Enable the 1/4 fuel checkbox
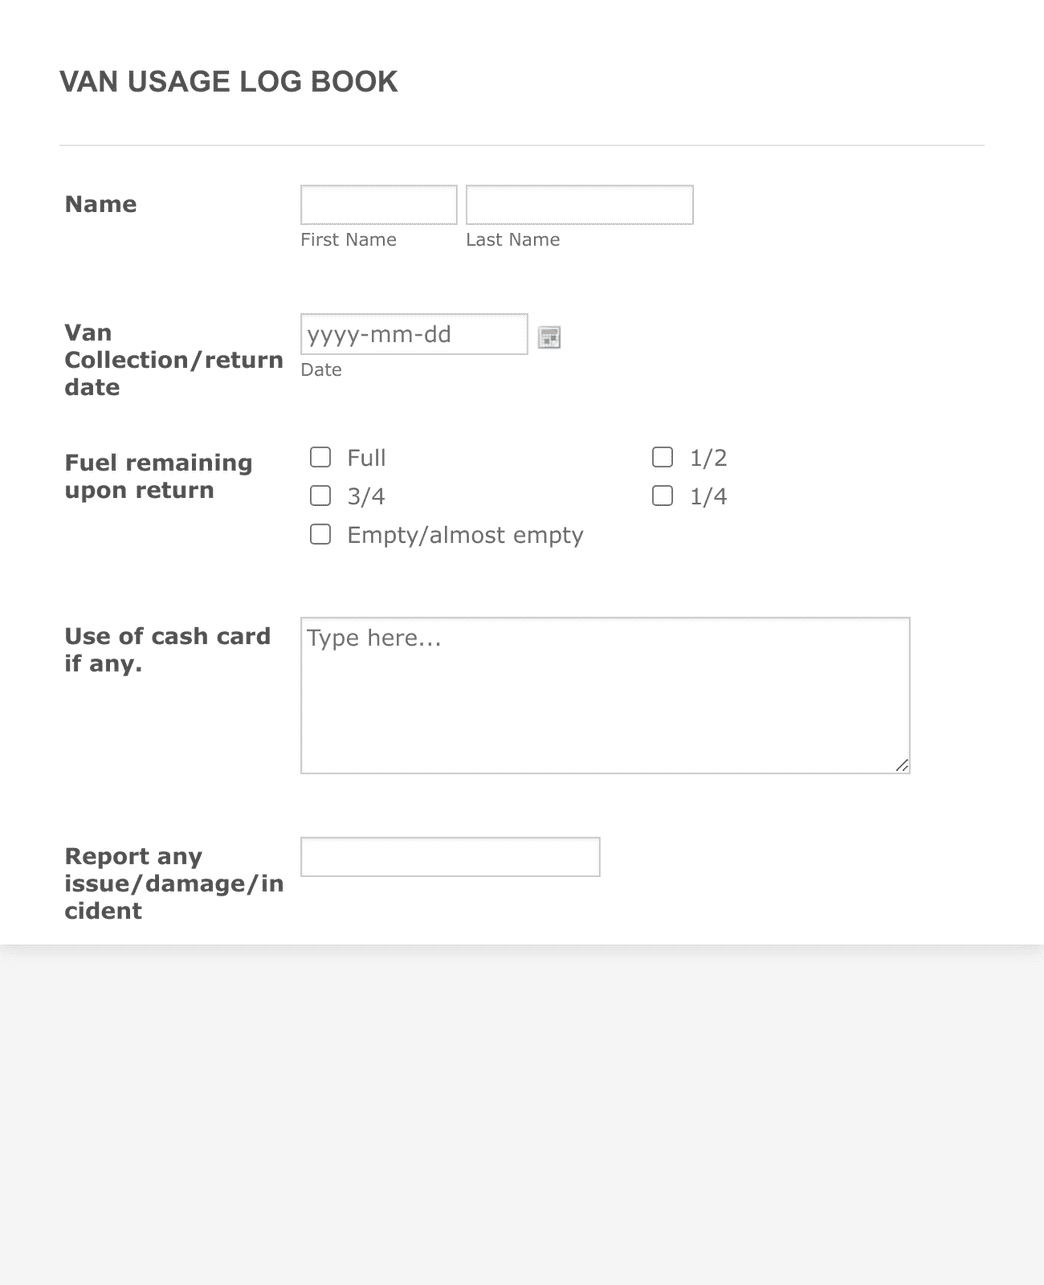Image resolution: width=1044 pixels, height=1285 pixels. (662, 495)
